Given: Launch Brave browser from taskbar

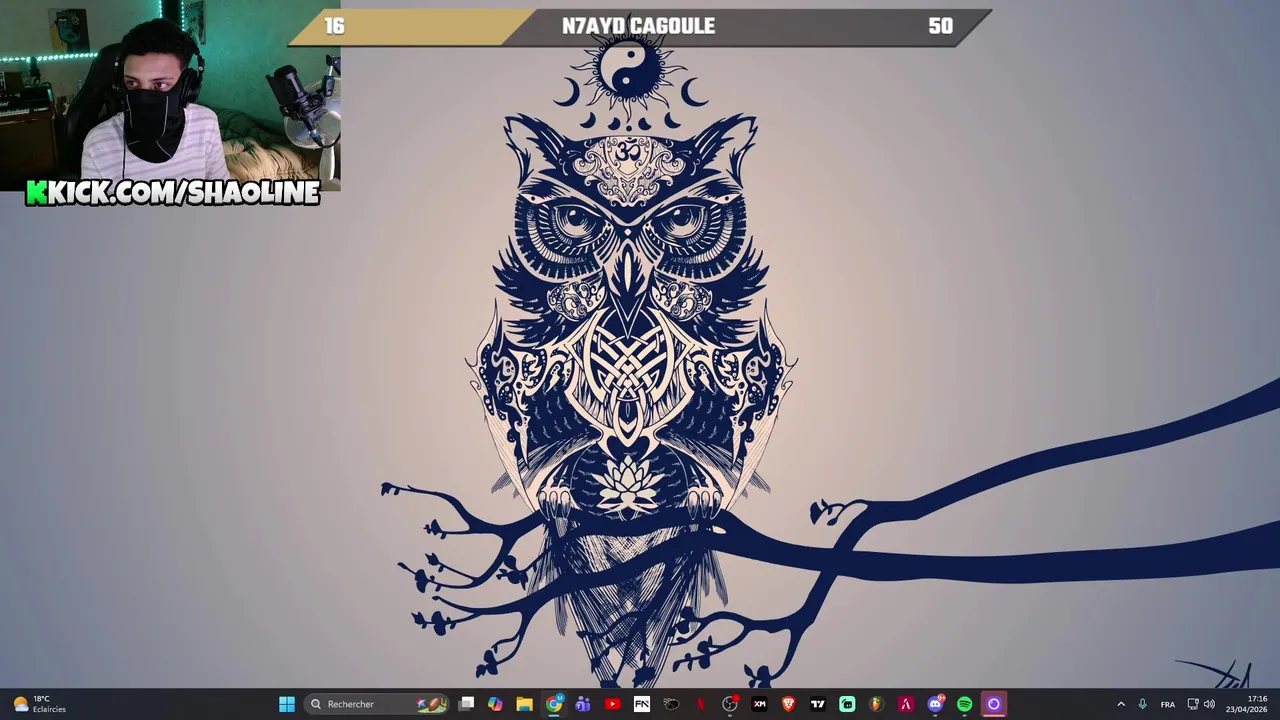Looking at the screenshot, I should [788, 704].
